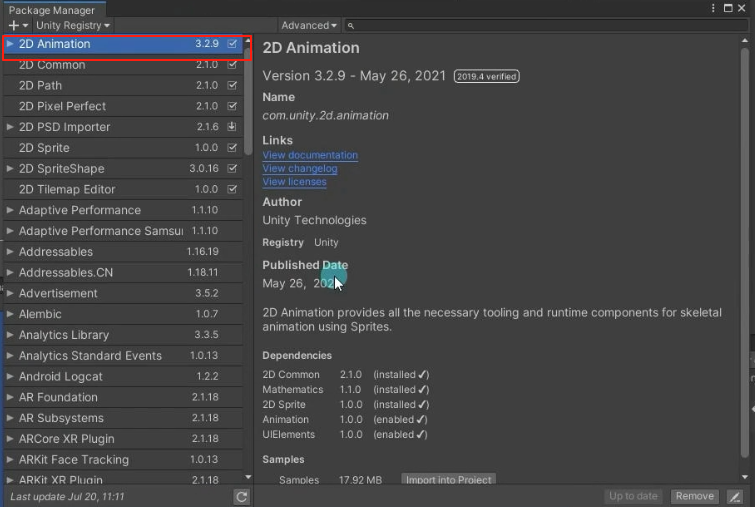
Task: Expand the Analytics Library versions arrow
Action: pos(10,335)
